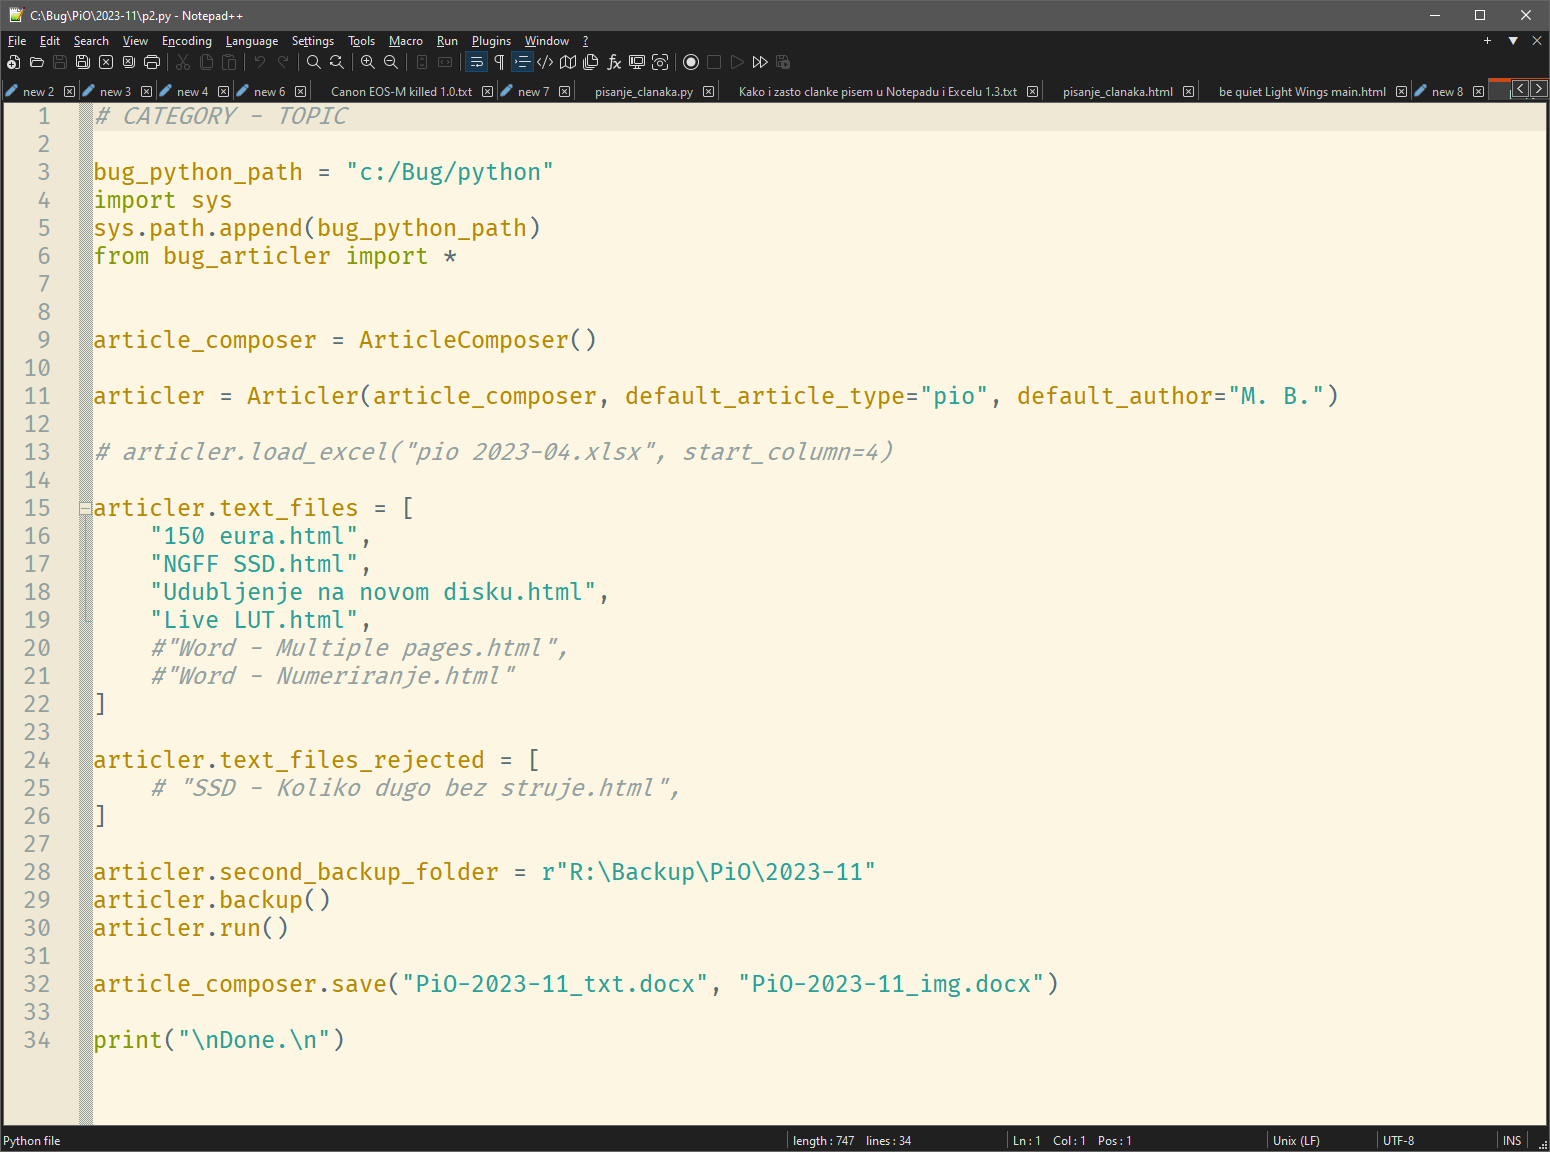
Task: Open Define Your Language code-brackets icon
Action: point(545,62)
